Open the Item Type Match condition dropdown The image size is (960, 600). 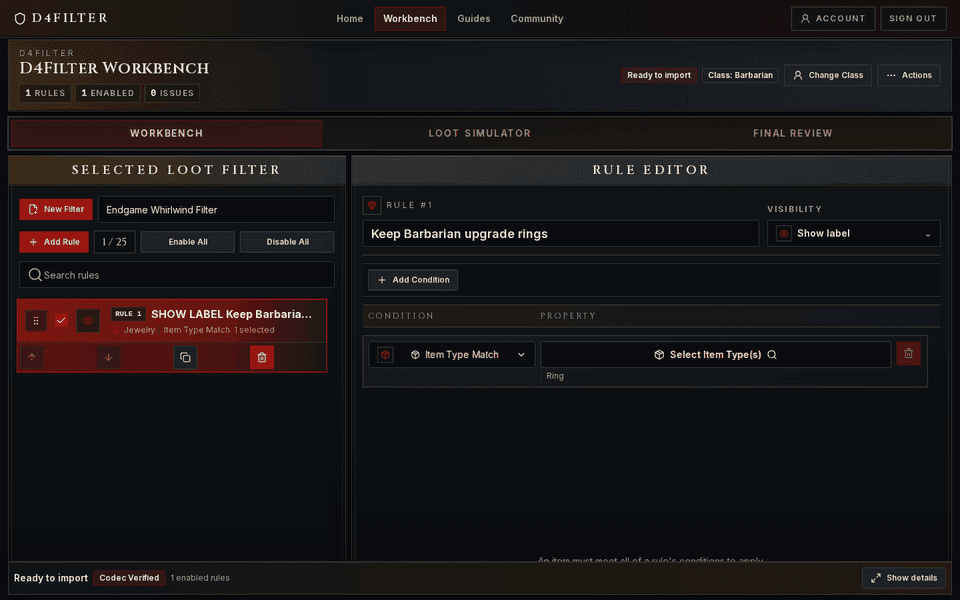pos(452,354)
